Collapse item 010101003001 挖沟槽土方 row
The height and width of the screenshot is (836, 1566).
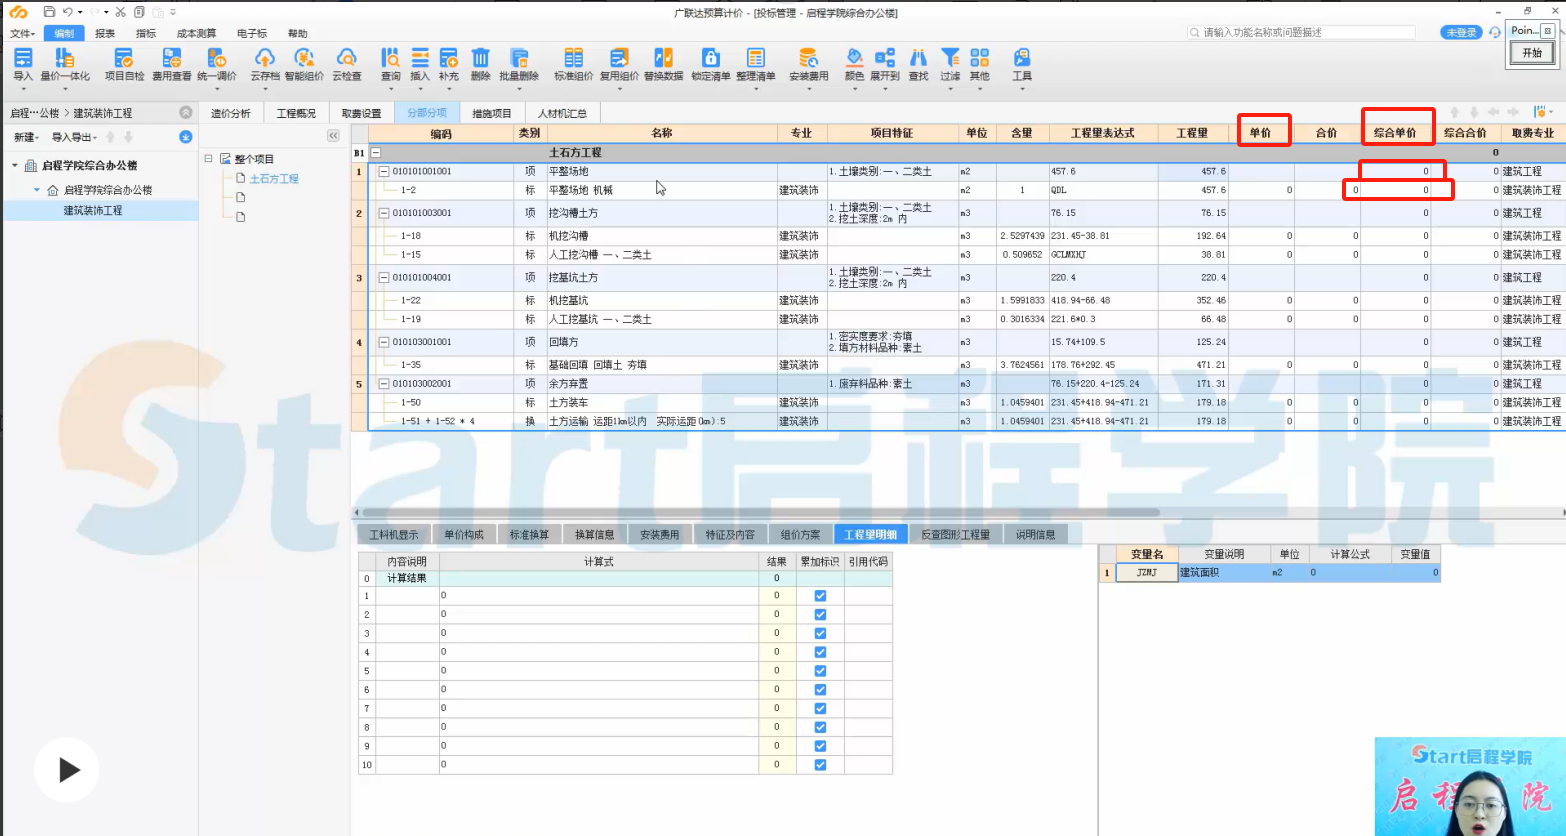[x=384, y=213]
